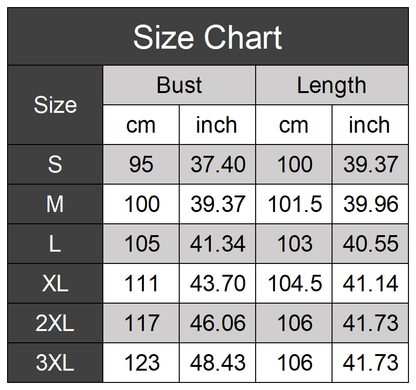Click the S size row label
Screen dimensions: 416x390
coord(55,164)
